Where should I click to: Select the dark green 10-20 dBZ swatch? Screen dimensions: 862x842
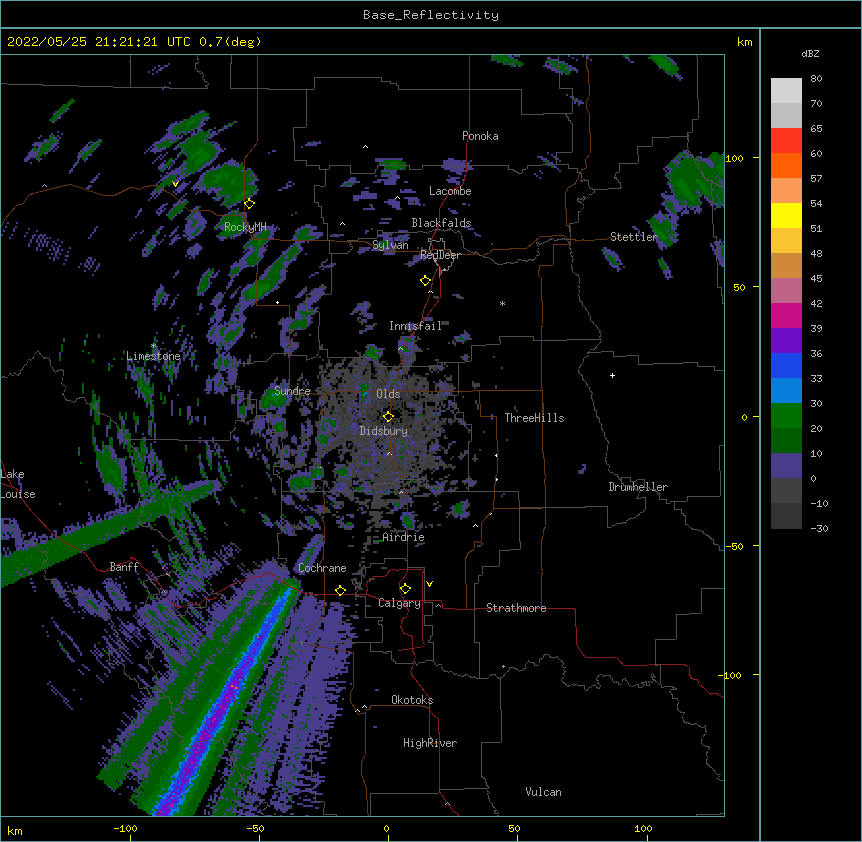tap(786, 441)
